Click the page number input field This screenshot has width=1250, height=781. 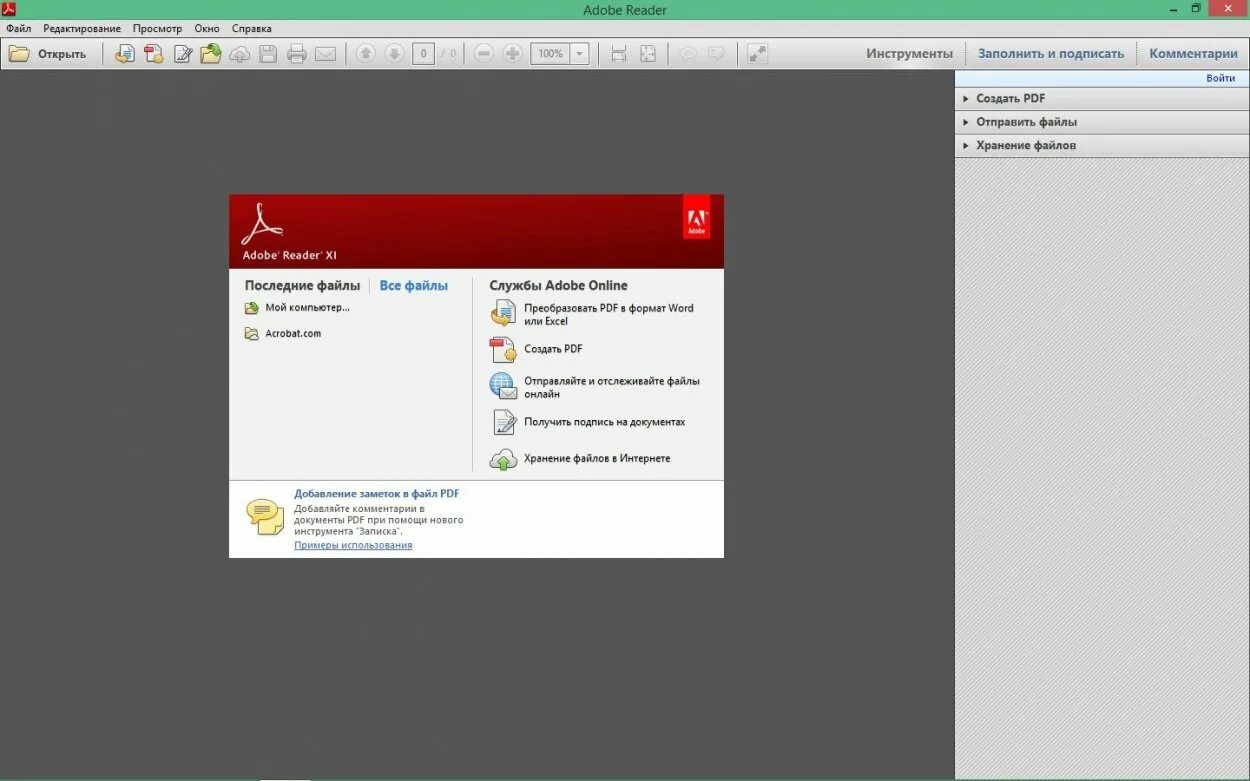click(423, 54)
